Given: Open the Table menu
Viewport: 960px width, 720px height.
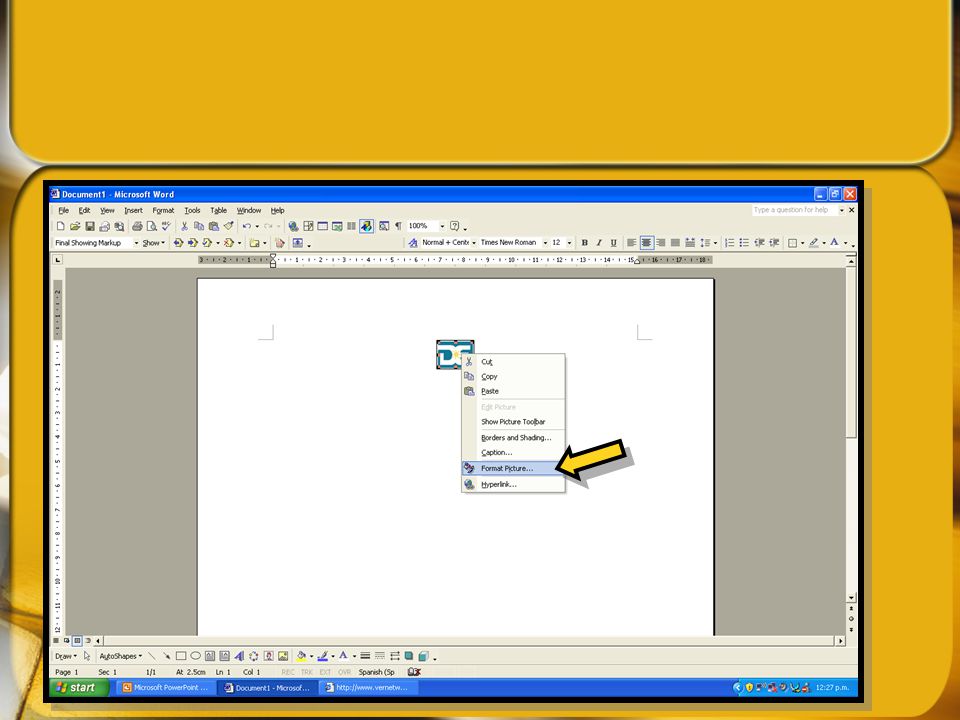Looking at the screenshot, I should coord(219,210).
